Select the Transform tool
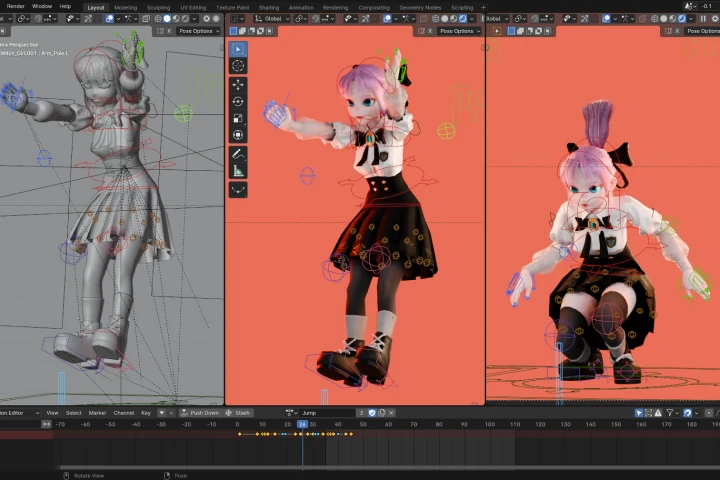Screen dimensions: 720x480 pos(238,135)
